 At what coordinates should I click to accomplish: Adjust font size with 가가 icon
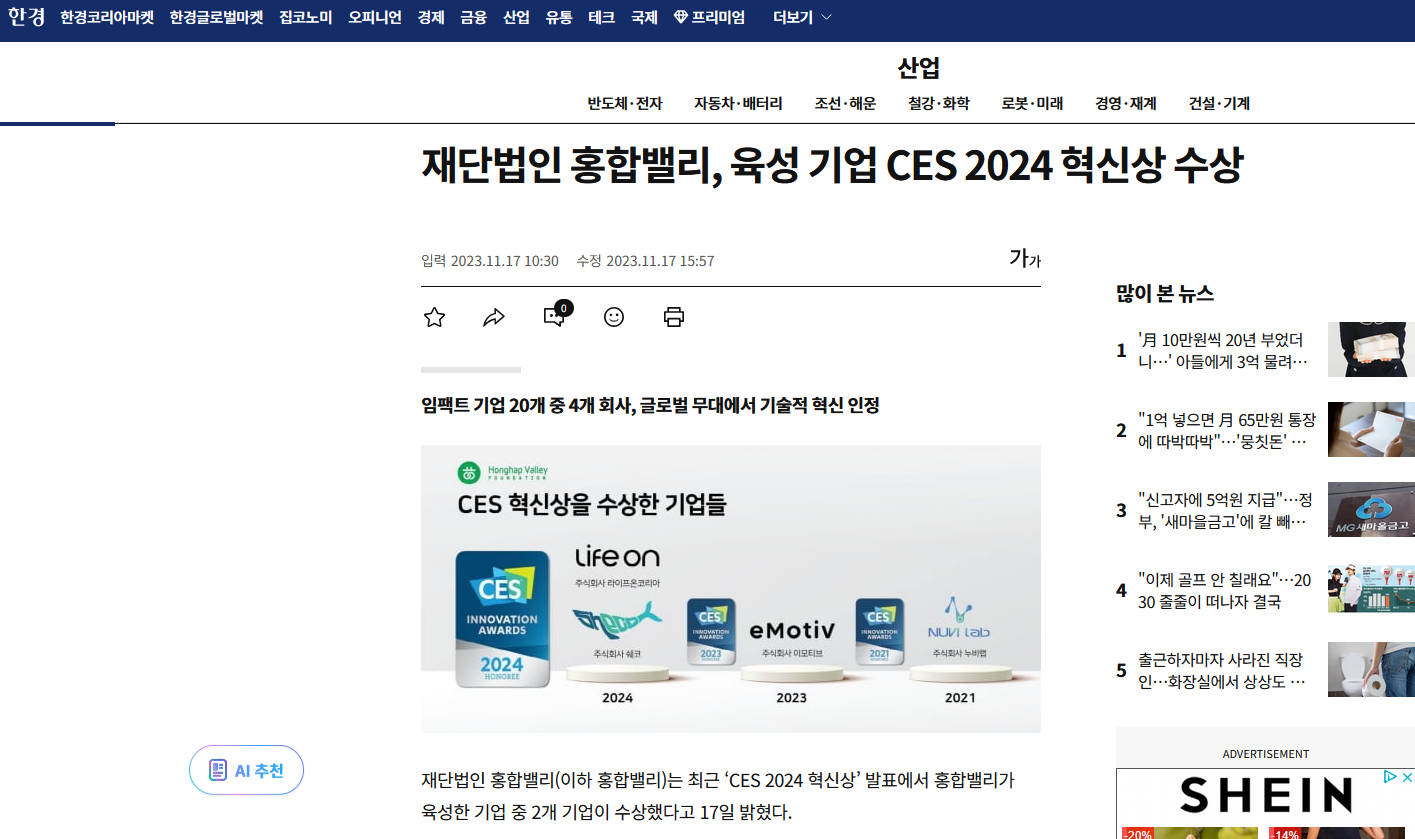point(1025,258)
